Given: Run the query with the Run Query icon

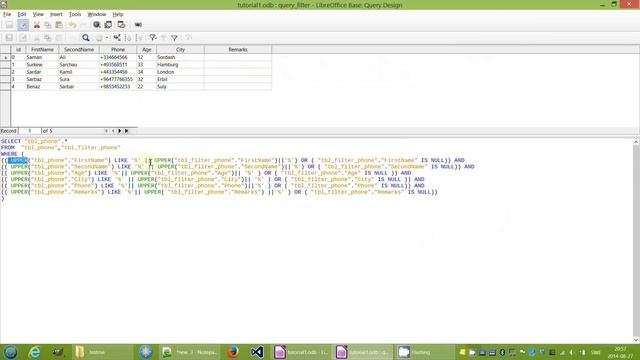Looking at the screenshot, I should coord(97,25).
